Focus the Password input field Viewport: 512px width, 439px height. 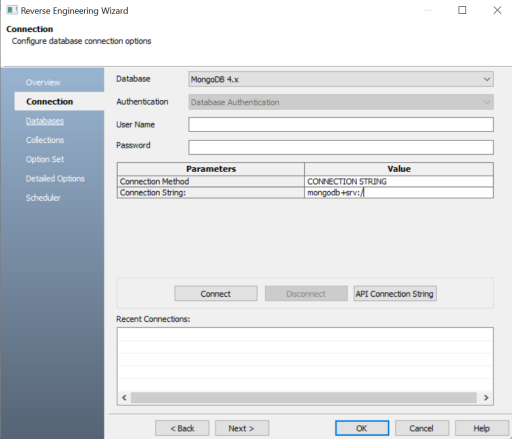[x=341, y=147]
